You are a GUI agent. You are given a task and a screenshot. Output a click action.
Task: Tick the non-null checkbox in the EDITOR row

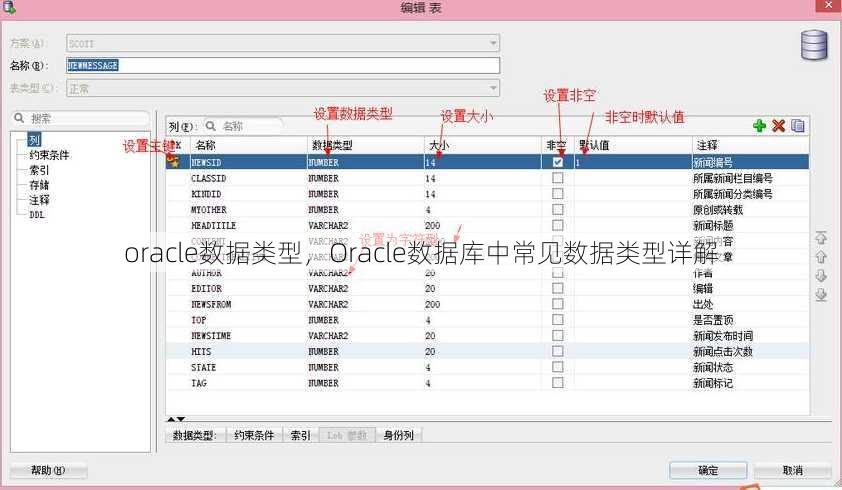pos(558,288)
